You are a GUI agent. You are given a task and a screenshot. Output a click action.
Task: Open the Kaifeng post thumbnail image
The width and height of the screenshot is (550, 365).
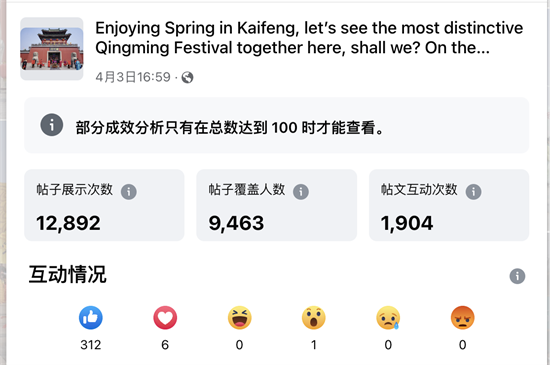[52, 49]
